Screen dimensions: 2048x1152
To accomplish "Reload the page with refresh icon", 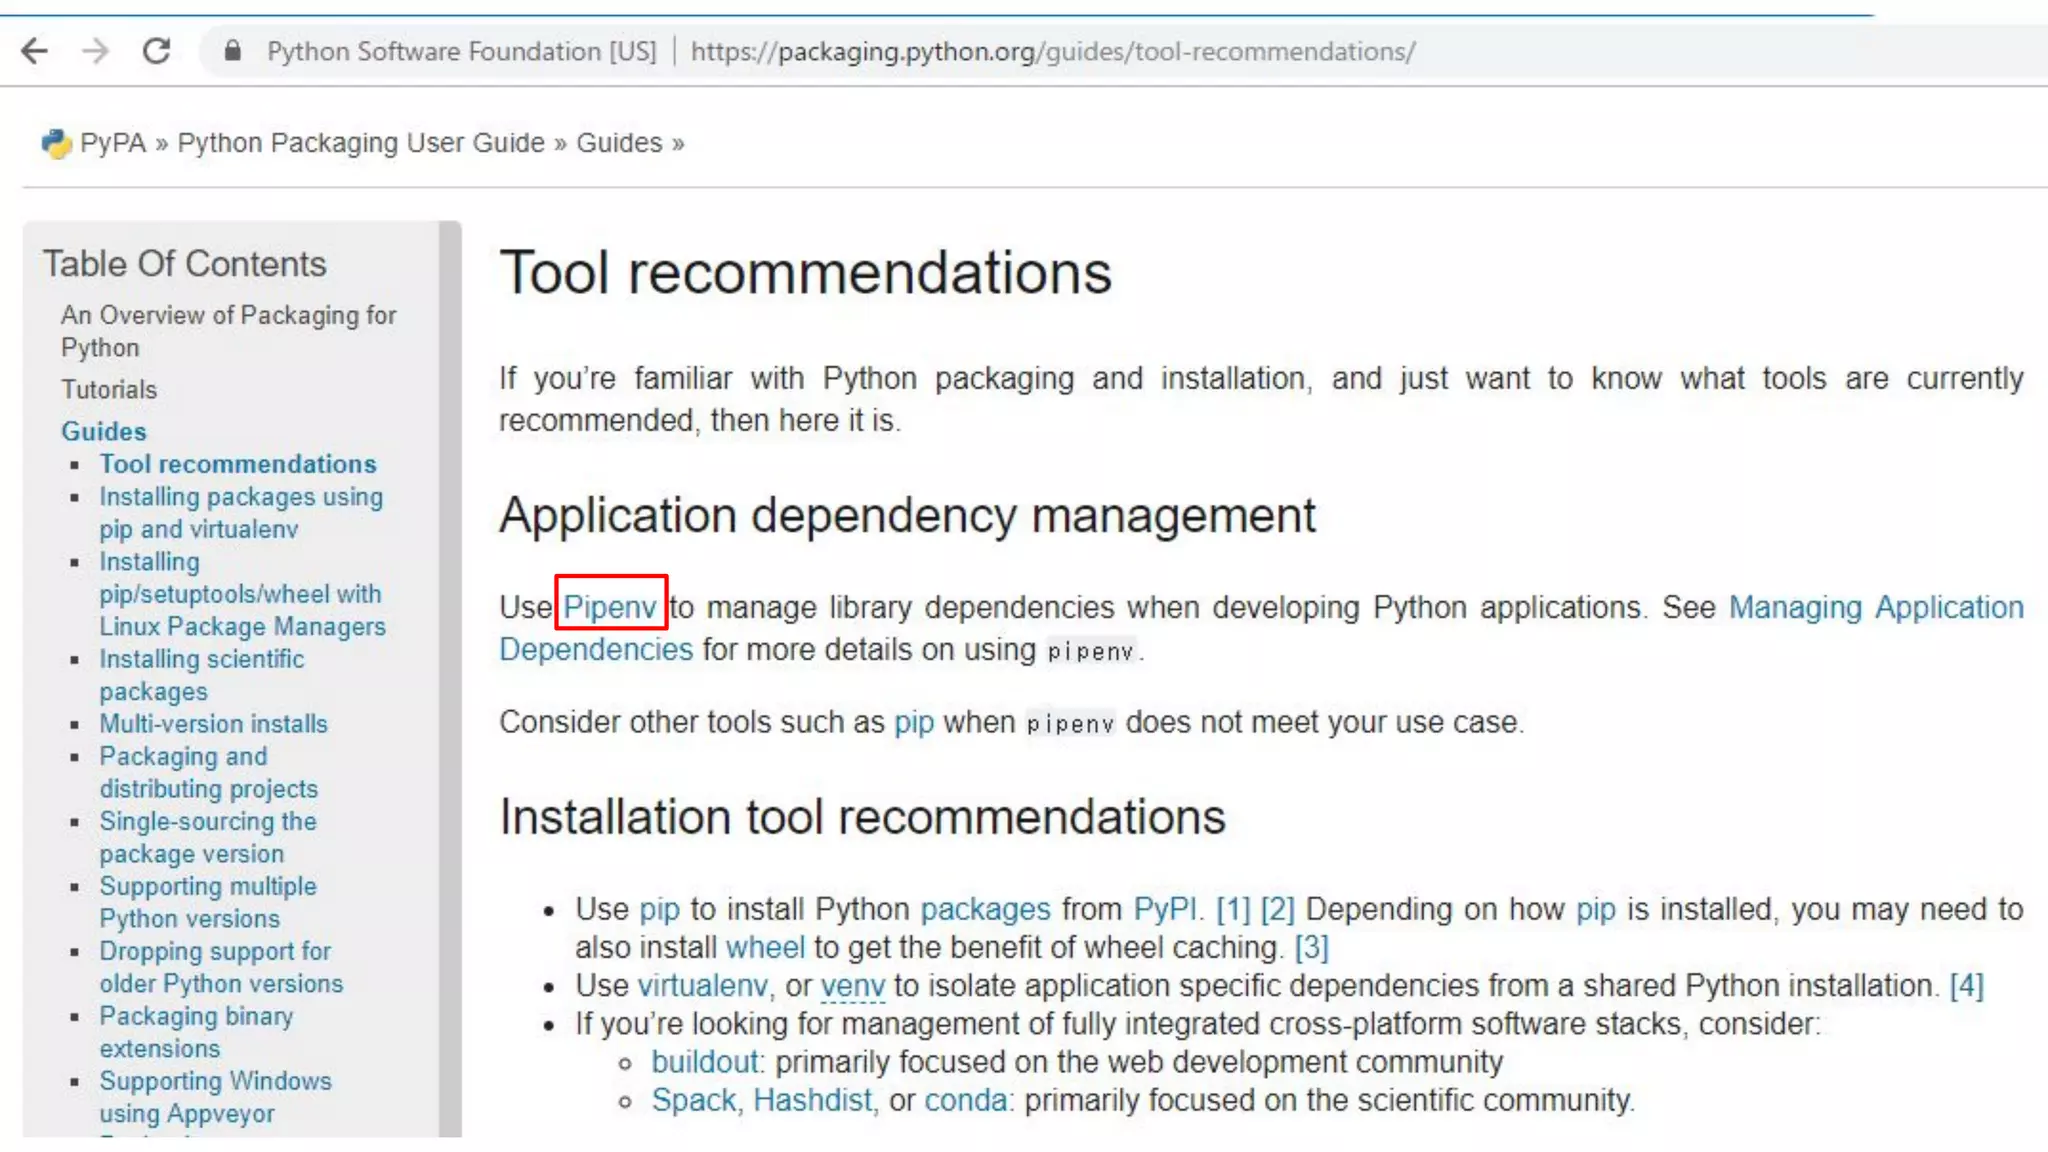I will pos(157,51).
